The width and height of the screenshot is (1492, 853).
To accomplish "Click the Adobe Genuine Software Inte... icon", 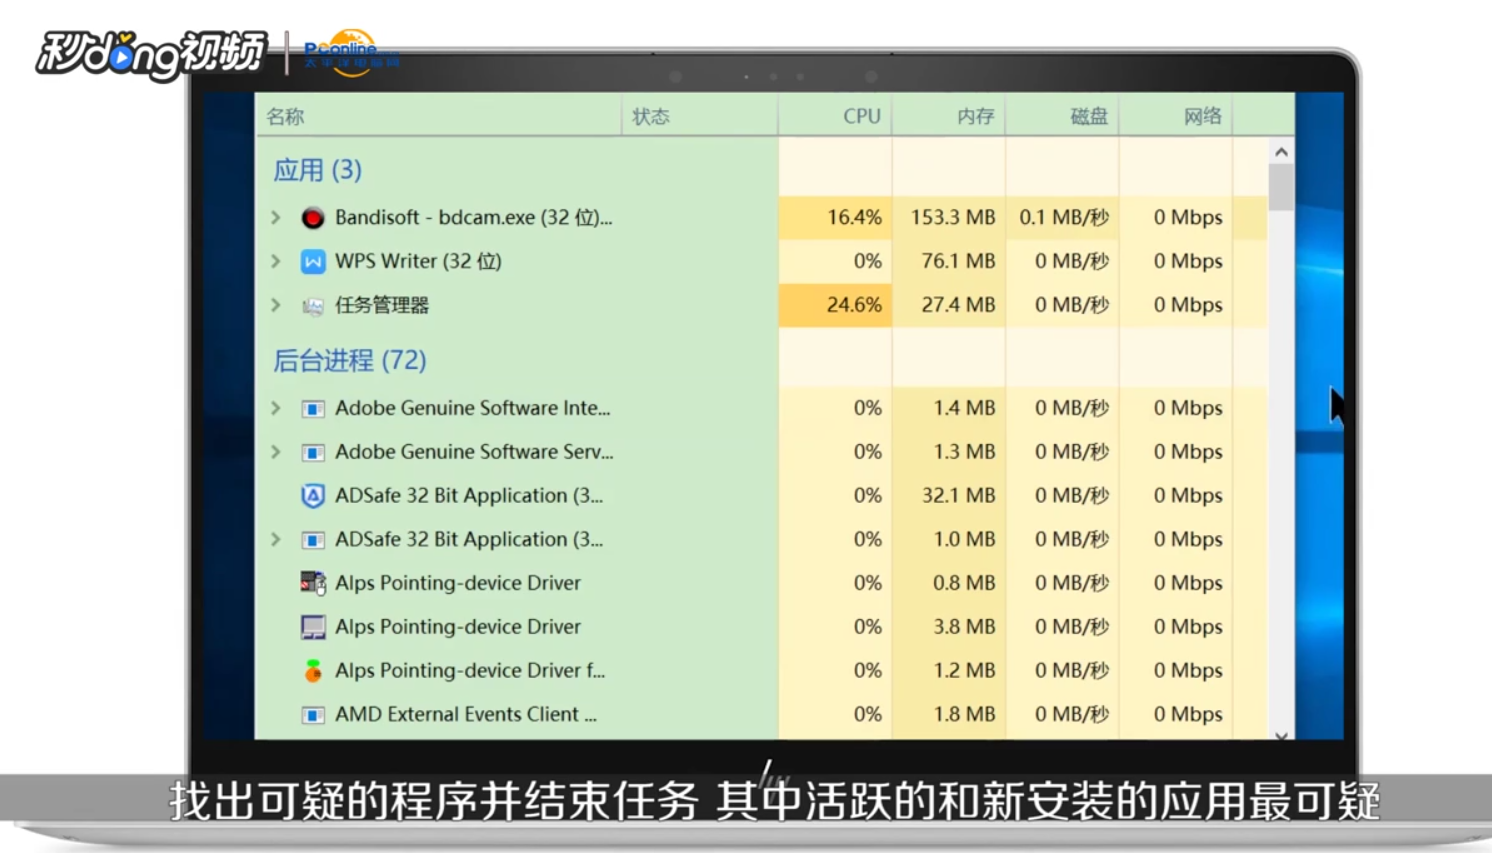I will (x=313, y=409).
